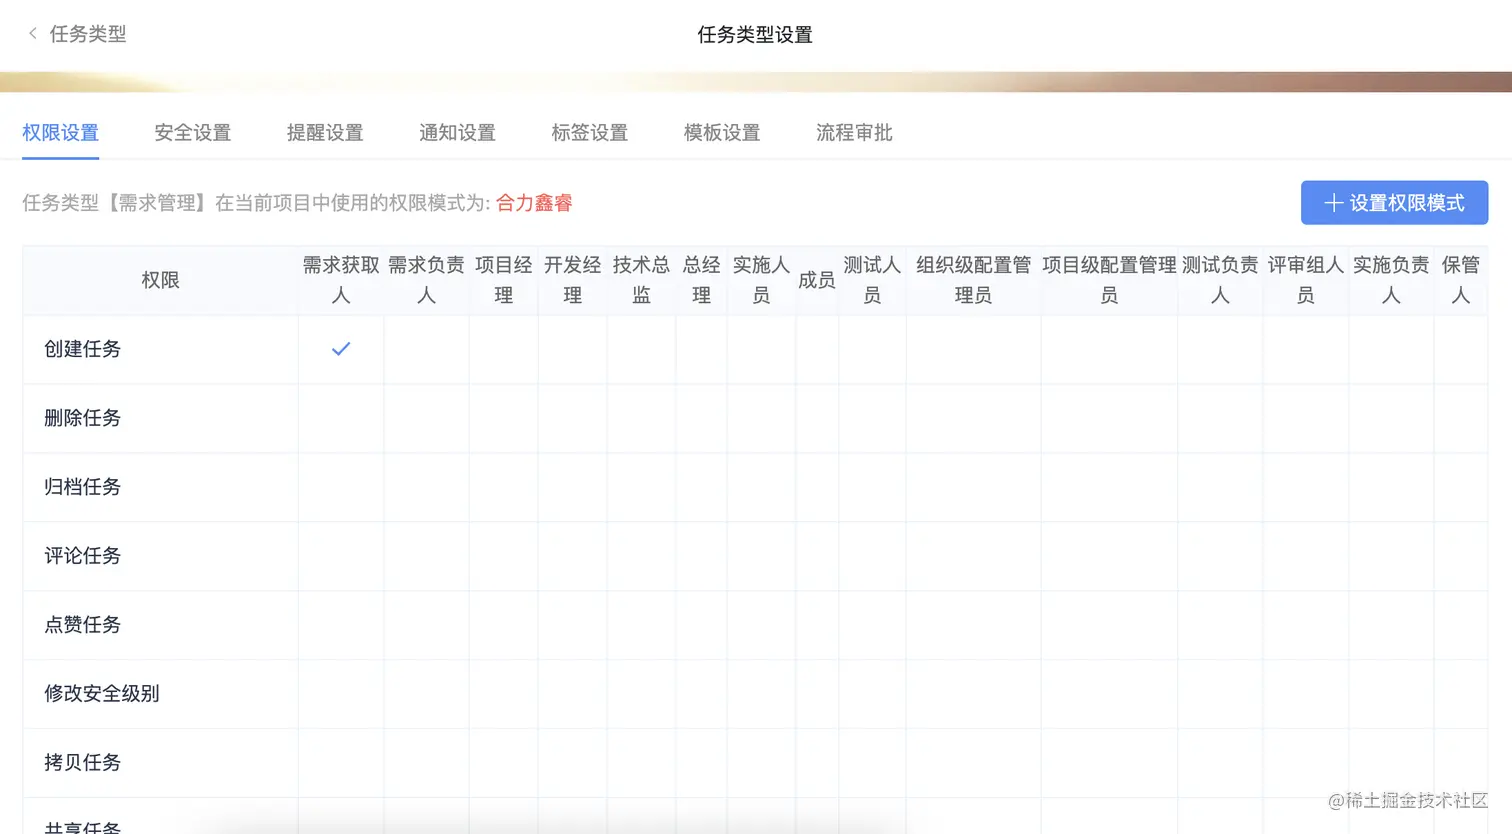Open the 通知设置 tab
Viewport: 1512px width, 834px height.
457,133
